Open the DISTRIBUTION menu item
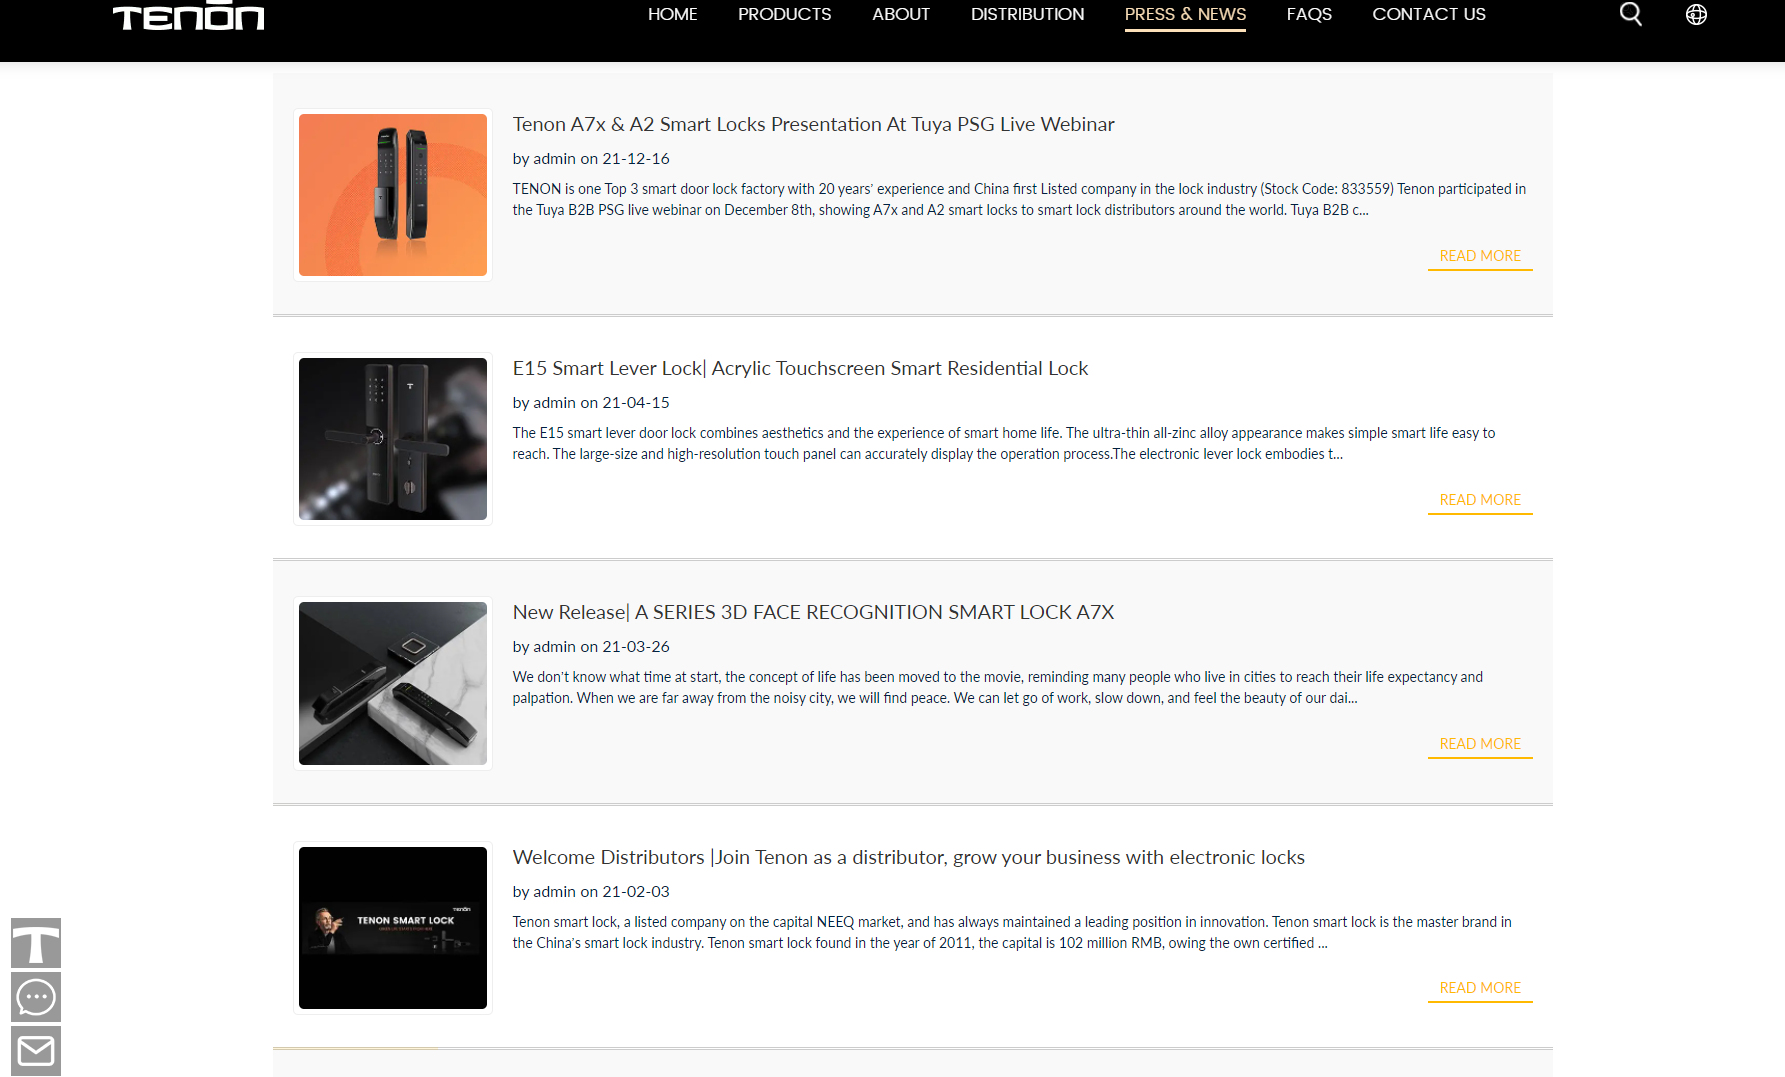Image resolution: width=1785 pixels, height=1077 pixels. 1027,14
